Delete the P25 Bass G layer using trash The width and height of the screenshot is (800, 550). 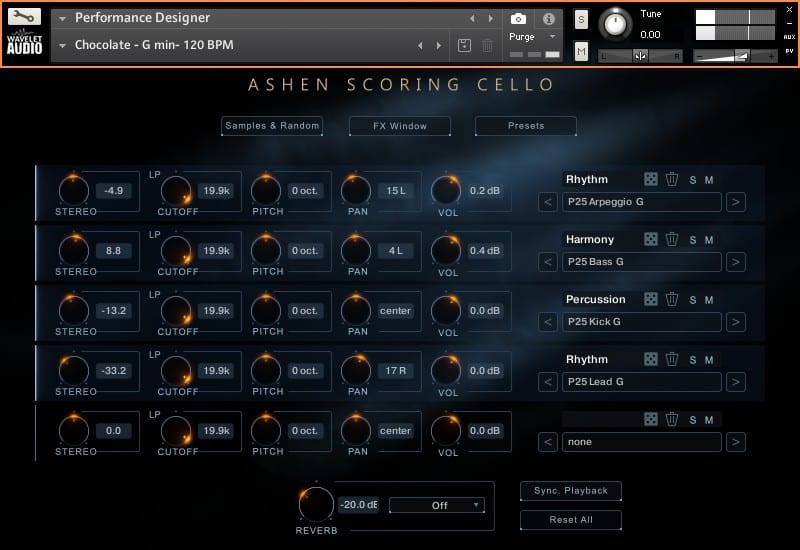pyautogui.click(x=672, y=240)
